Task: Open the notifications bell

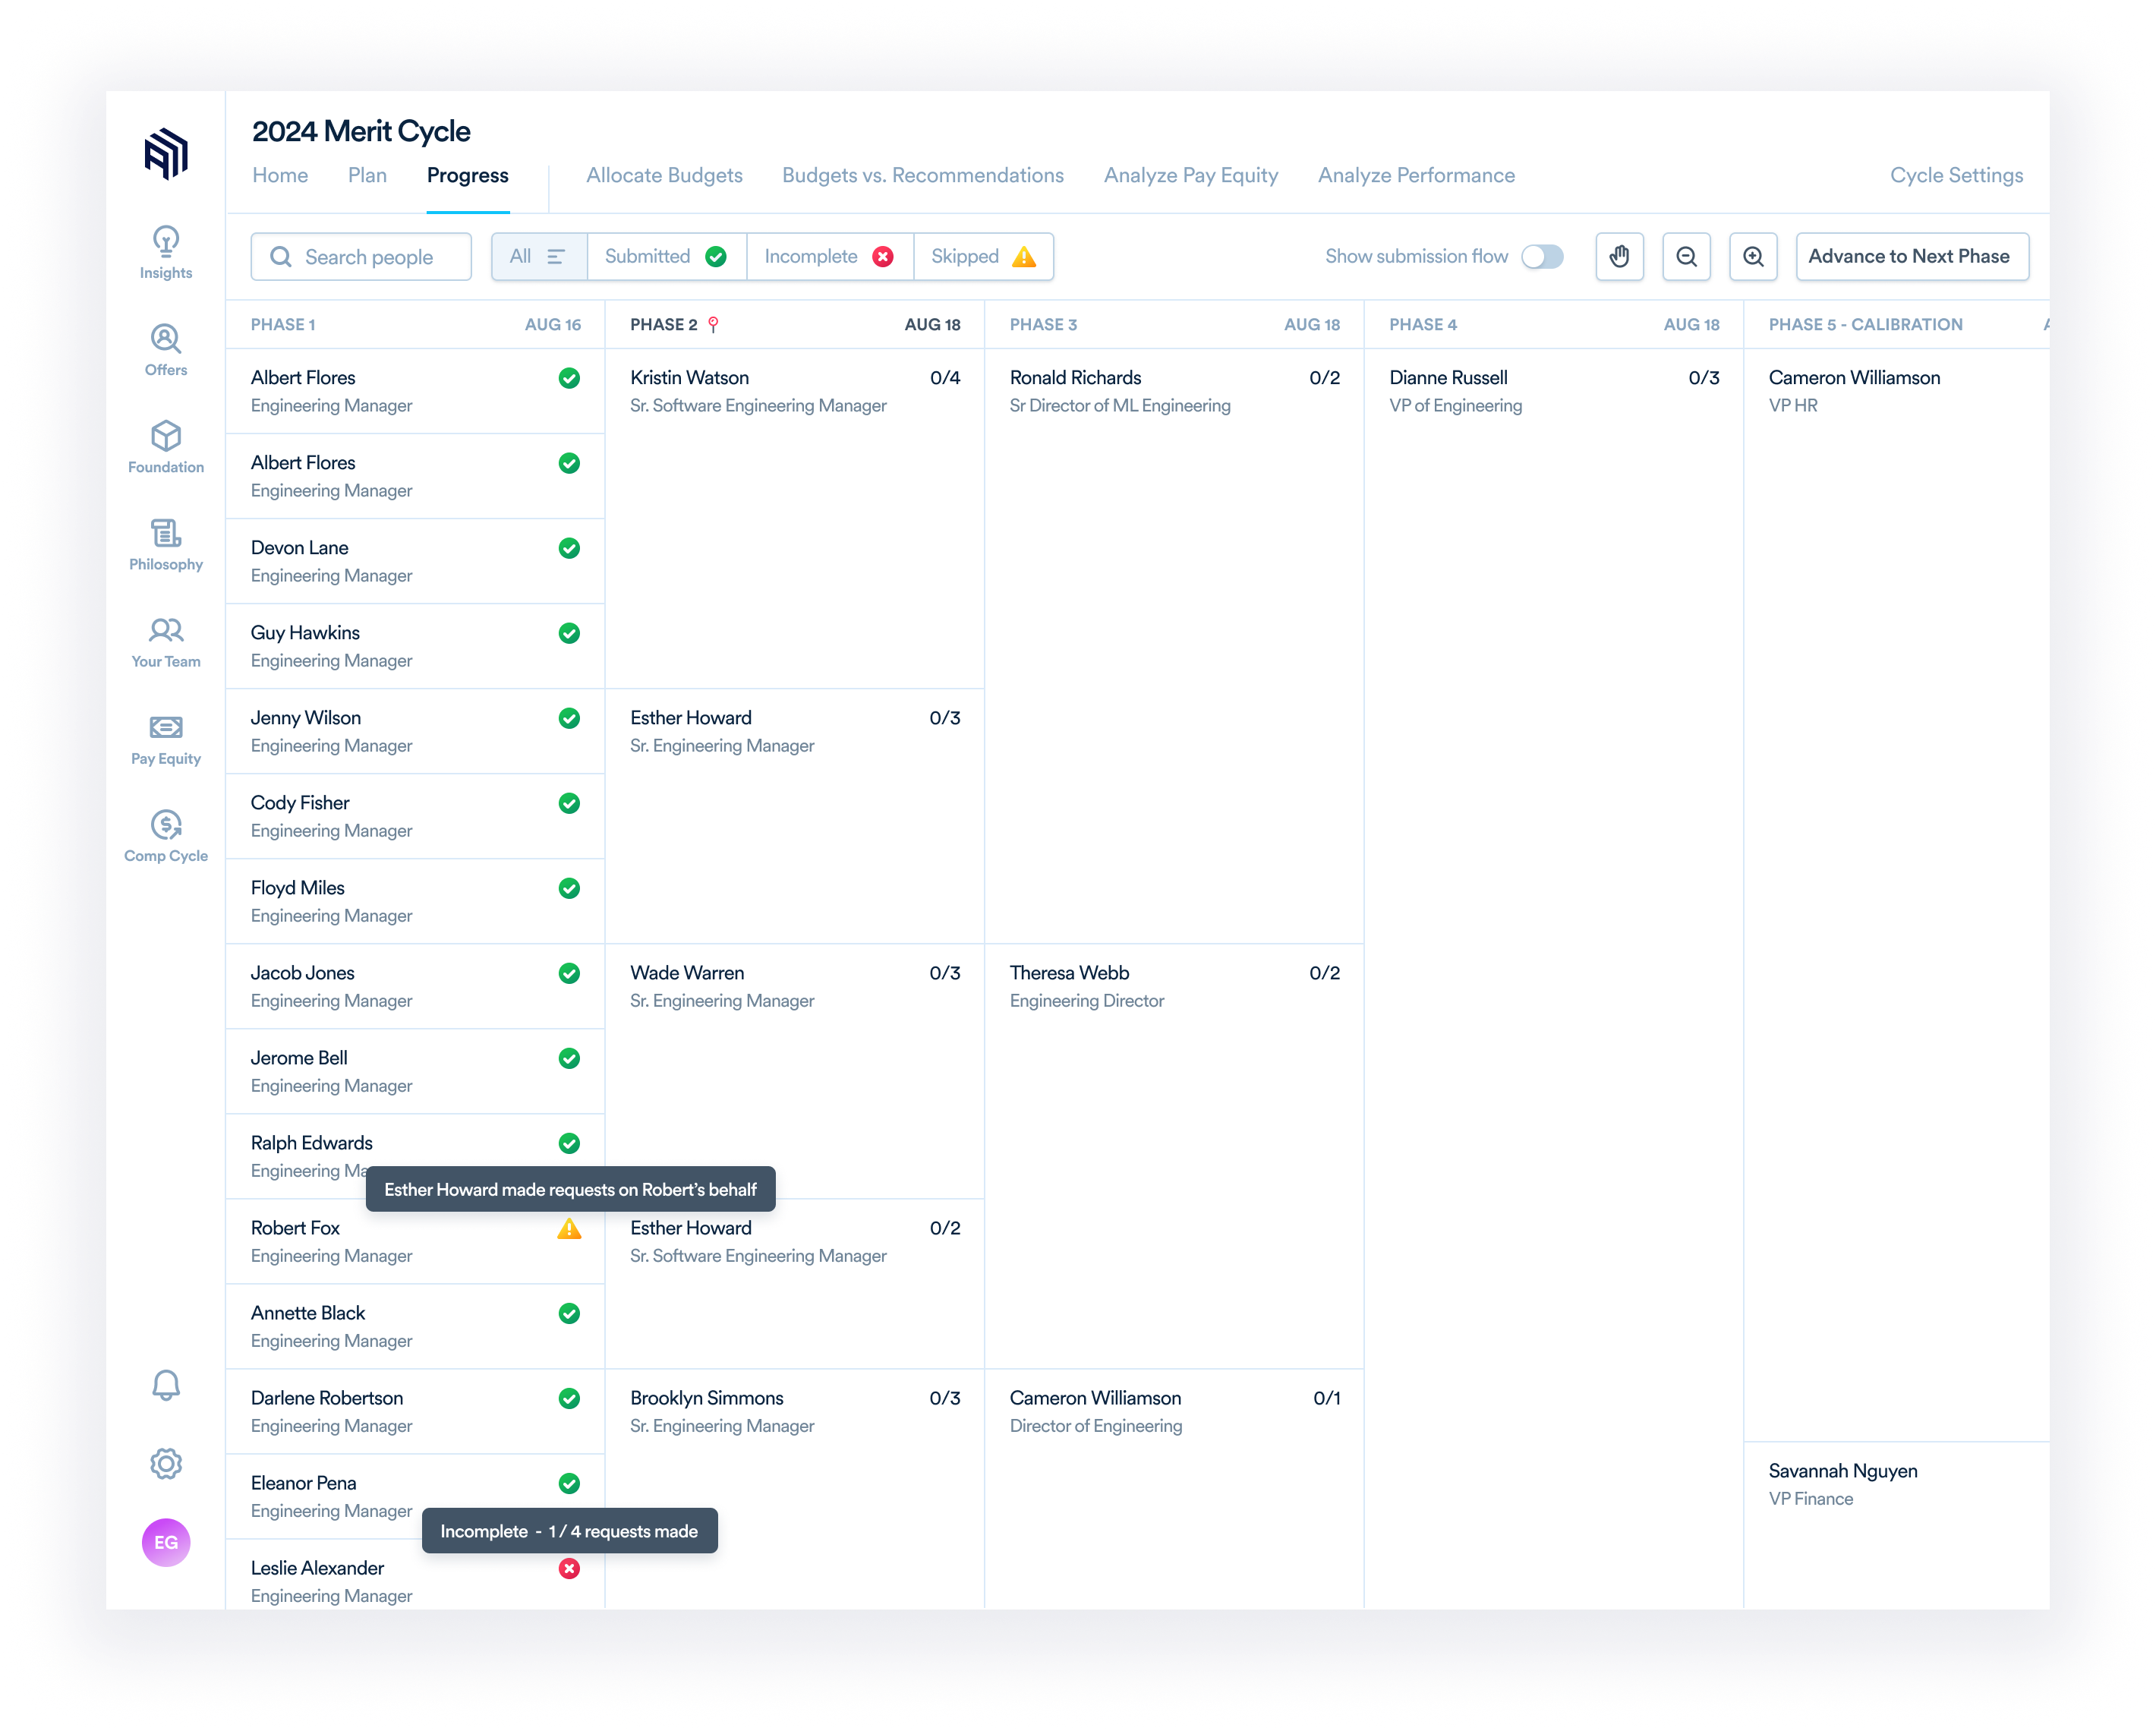Action: [x=166, y=1386]
